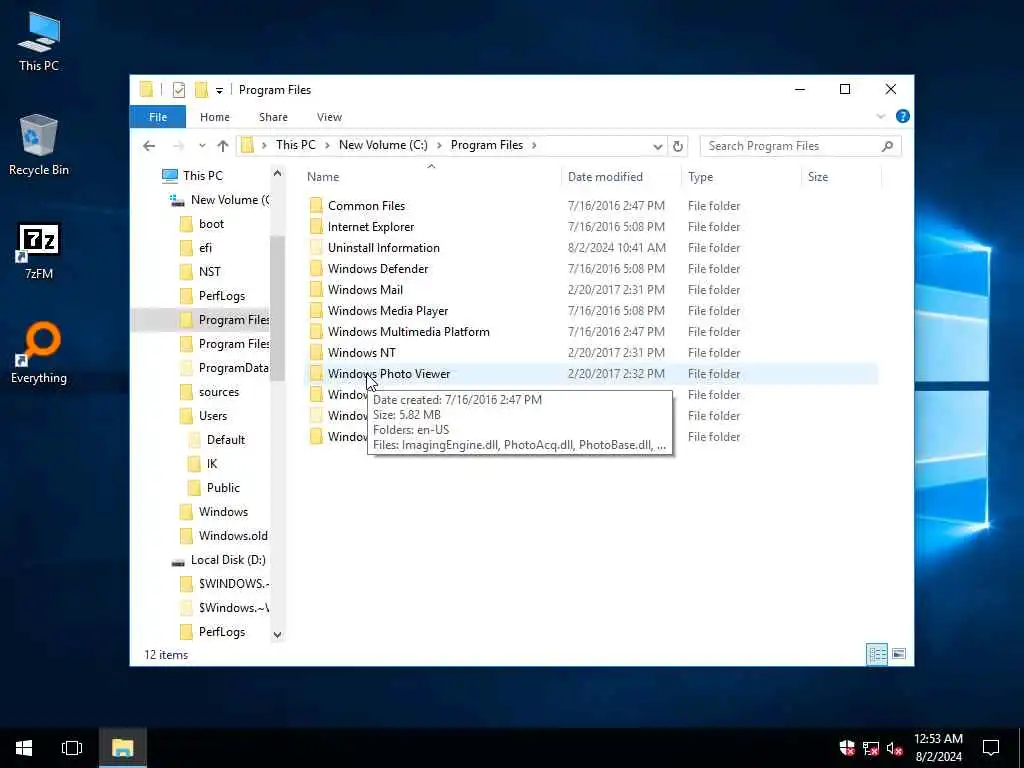
Task: Select the sources folder in navigation tree
Action: pyautogui.click(x=219, y=392)
